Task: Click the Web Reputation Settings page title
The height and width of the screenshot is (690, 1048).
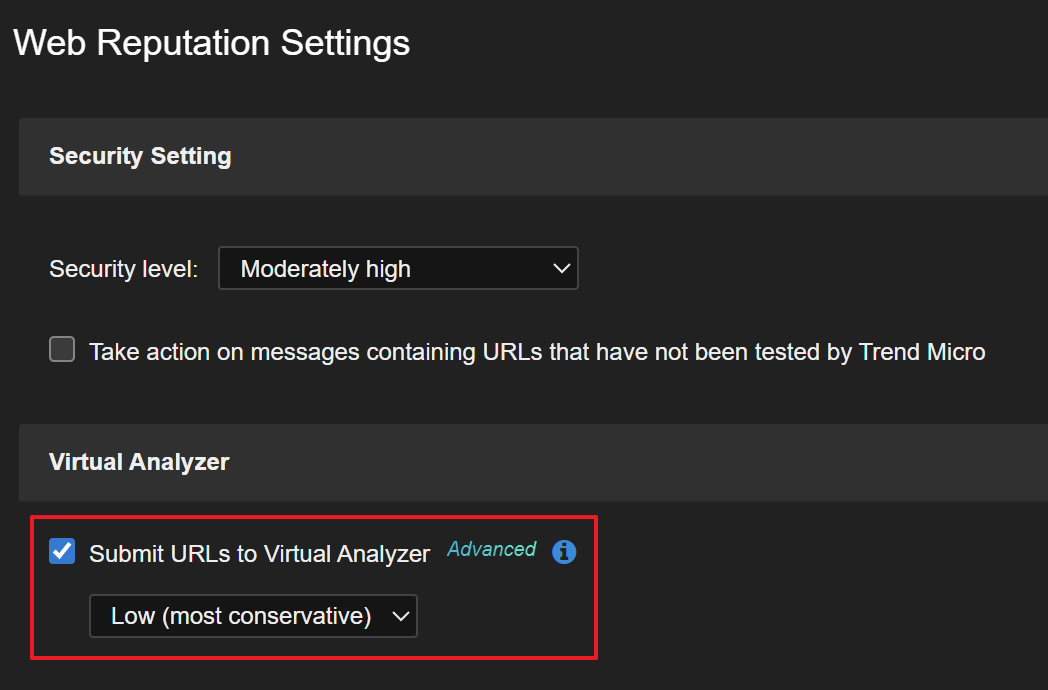Action: click(x=212, y=43)
